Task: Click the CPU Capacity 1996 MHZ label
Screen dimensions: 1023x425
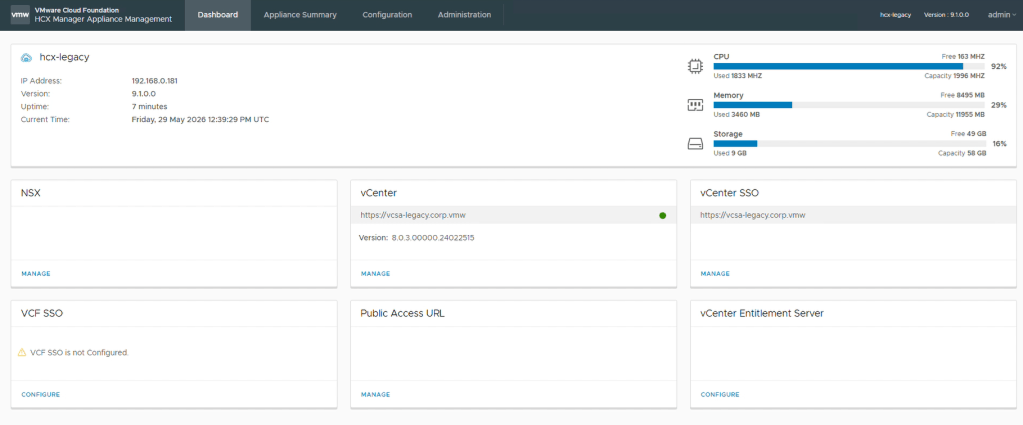Action: 955,76
